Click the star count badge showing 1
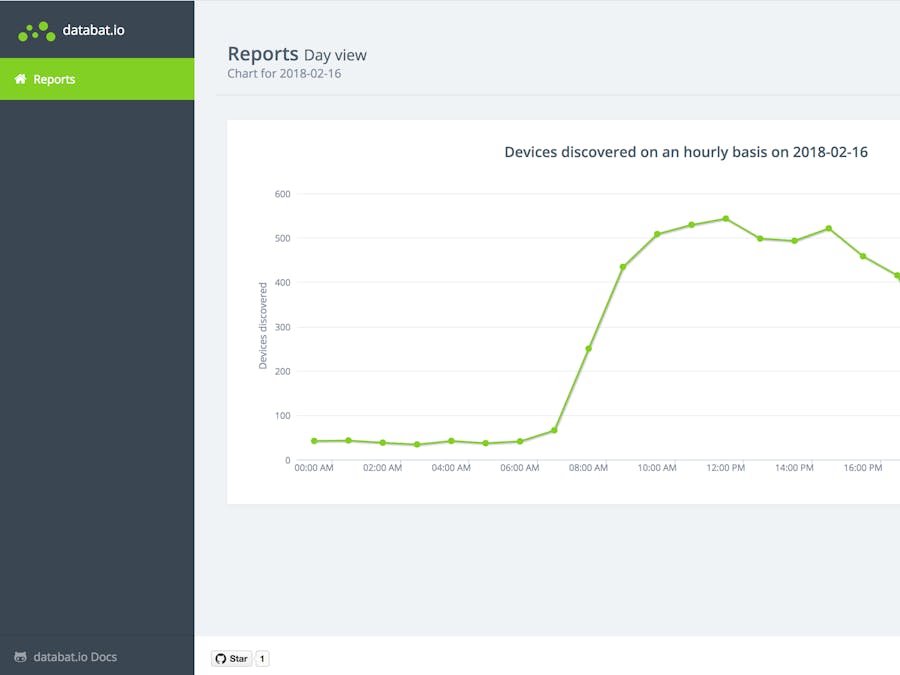 (x=261, y=658)
